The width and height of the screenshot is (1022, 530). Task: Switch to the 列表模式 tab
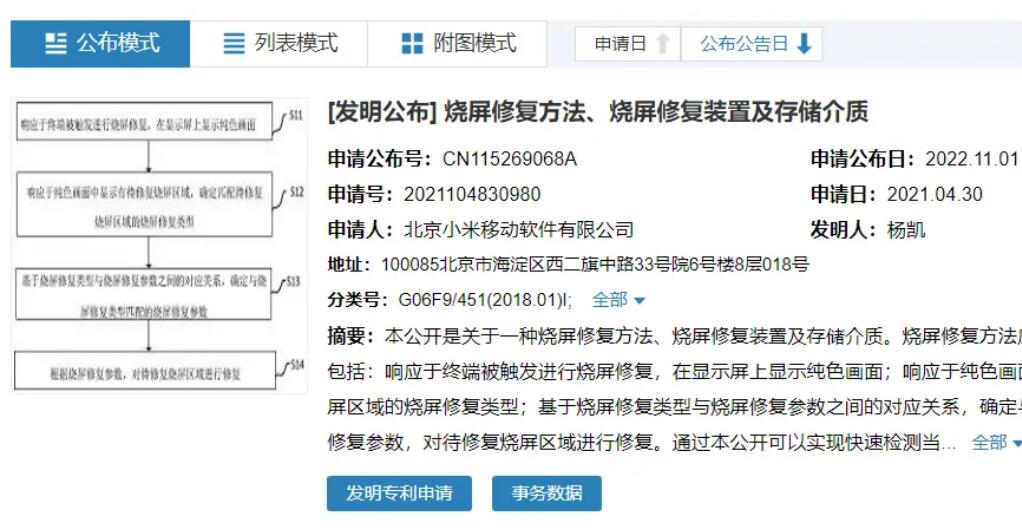296,44
